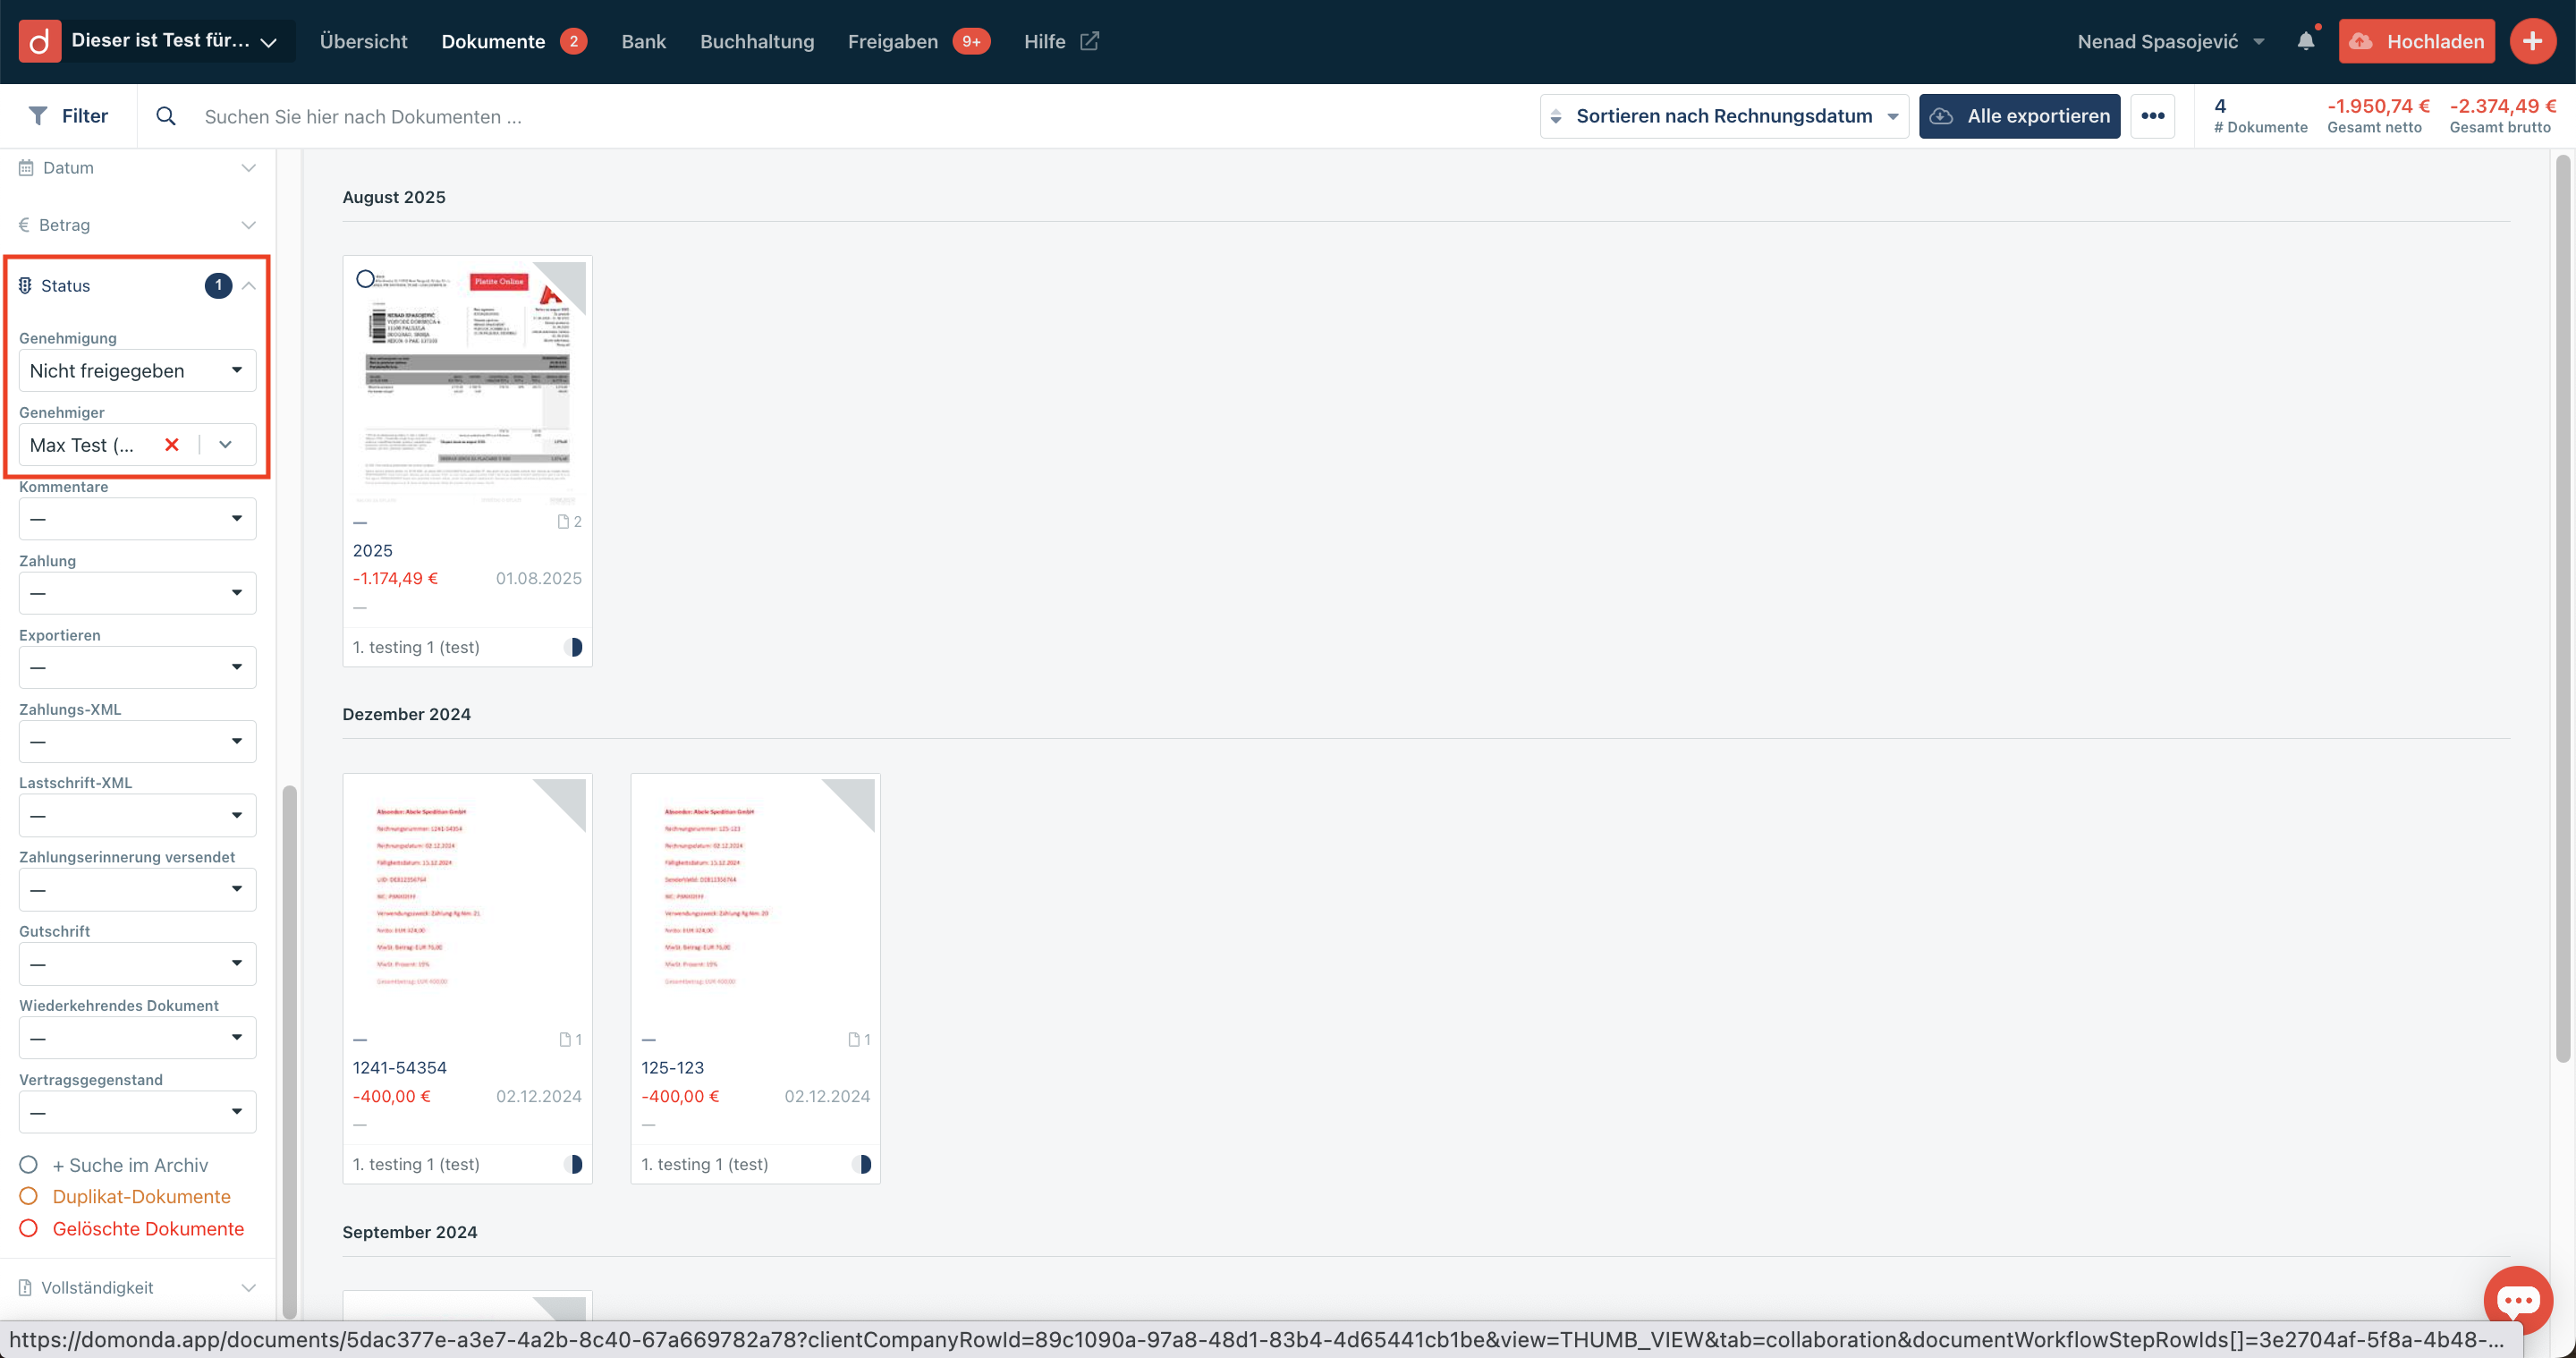Image resolution: width=2576 pixels, height=1358 pixels.
Task: Open the Genehmigung dropdown Nicht freigegeben
Action: (137, 371)
